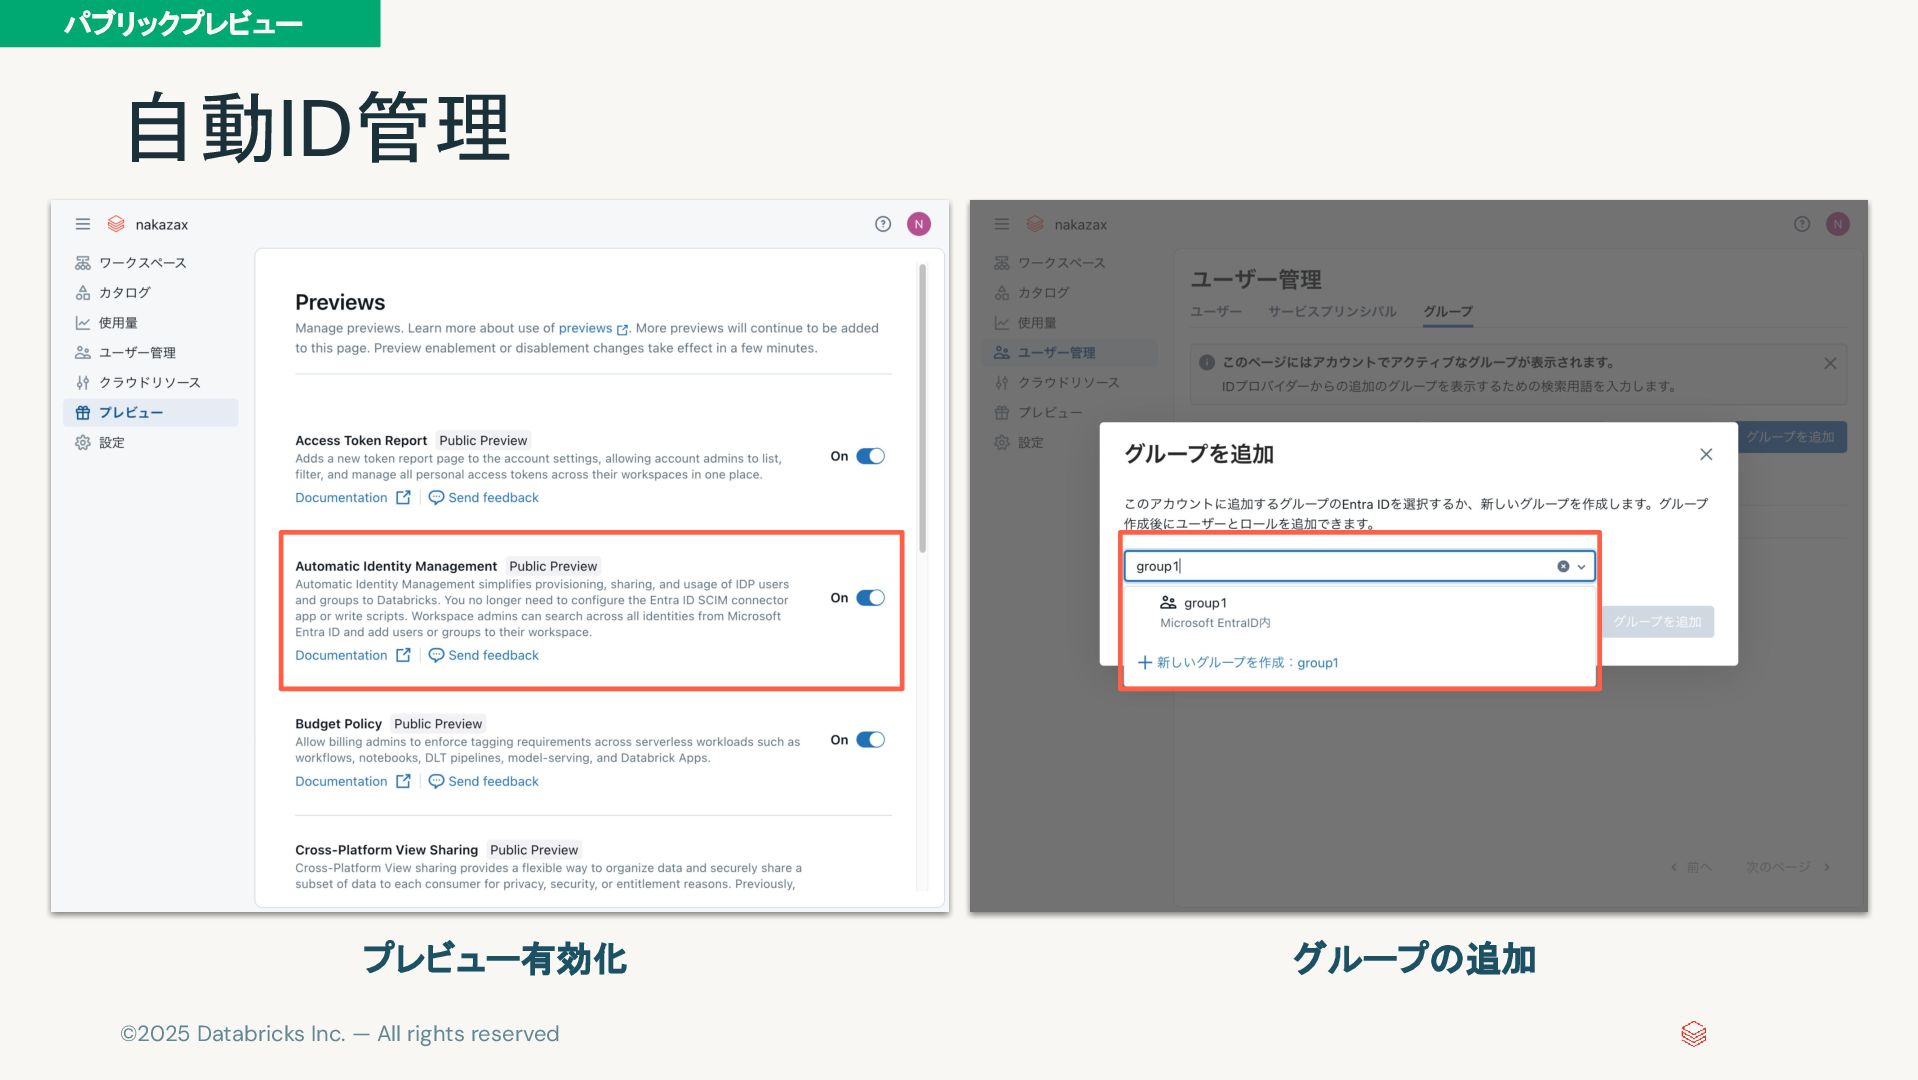Go to 次のページ next page
Screen dimensions: 1918x1080
[x=1788, y=867]
